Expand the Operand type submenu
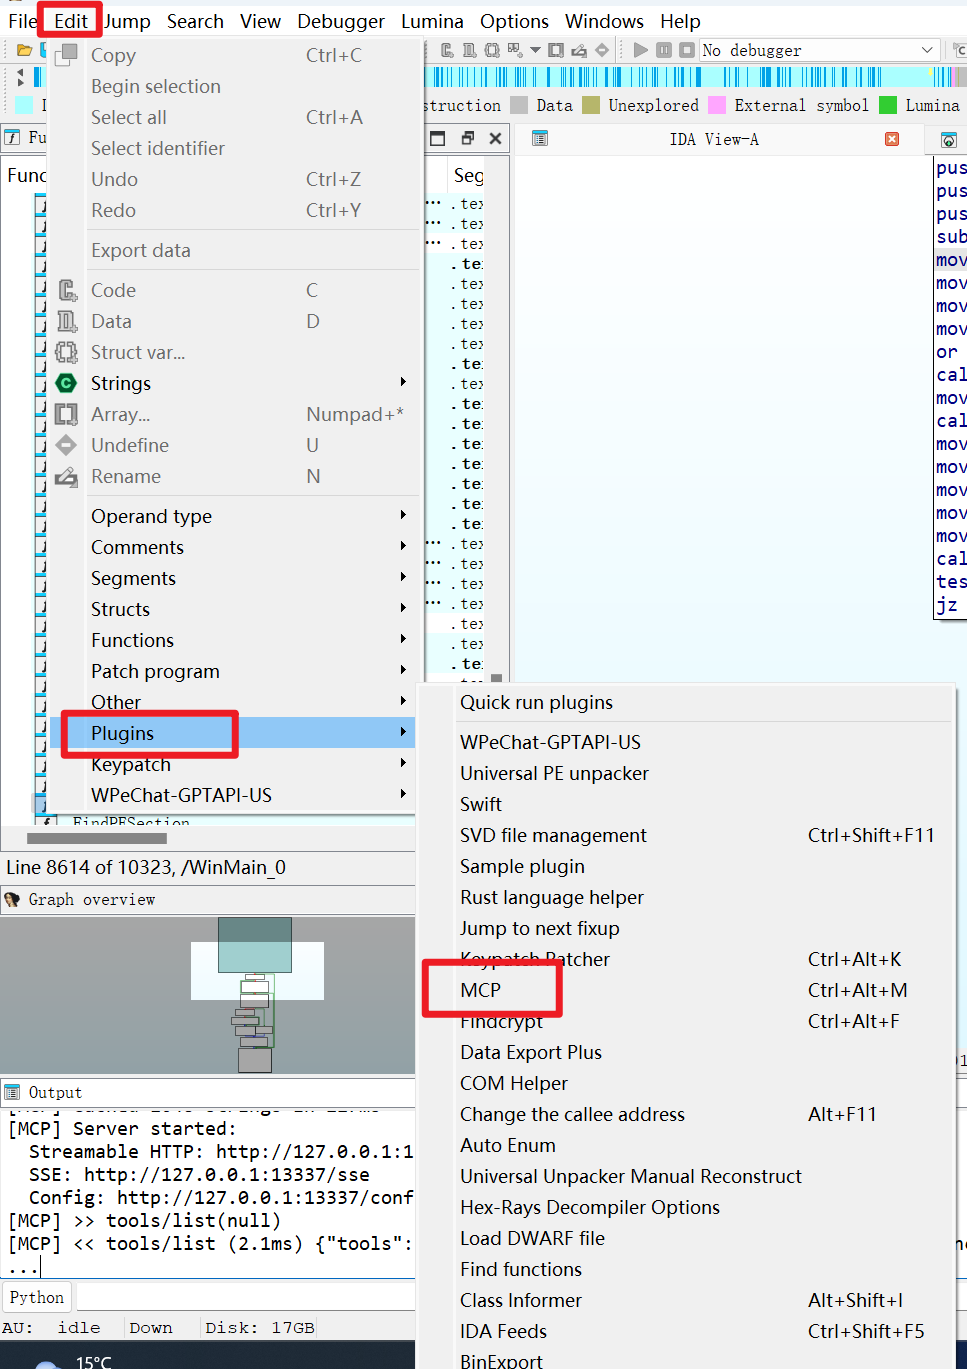967x1369 pixels. (403, 515)
